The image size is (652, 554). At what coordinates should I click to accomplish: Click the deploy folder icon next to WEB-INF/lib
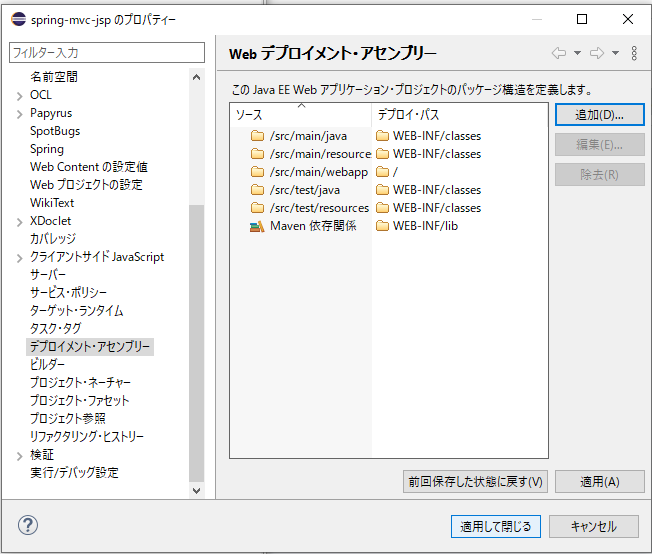tap(382, 226)
